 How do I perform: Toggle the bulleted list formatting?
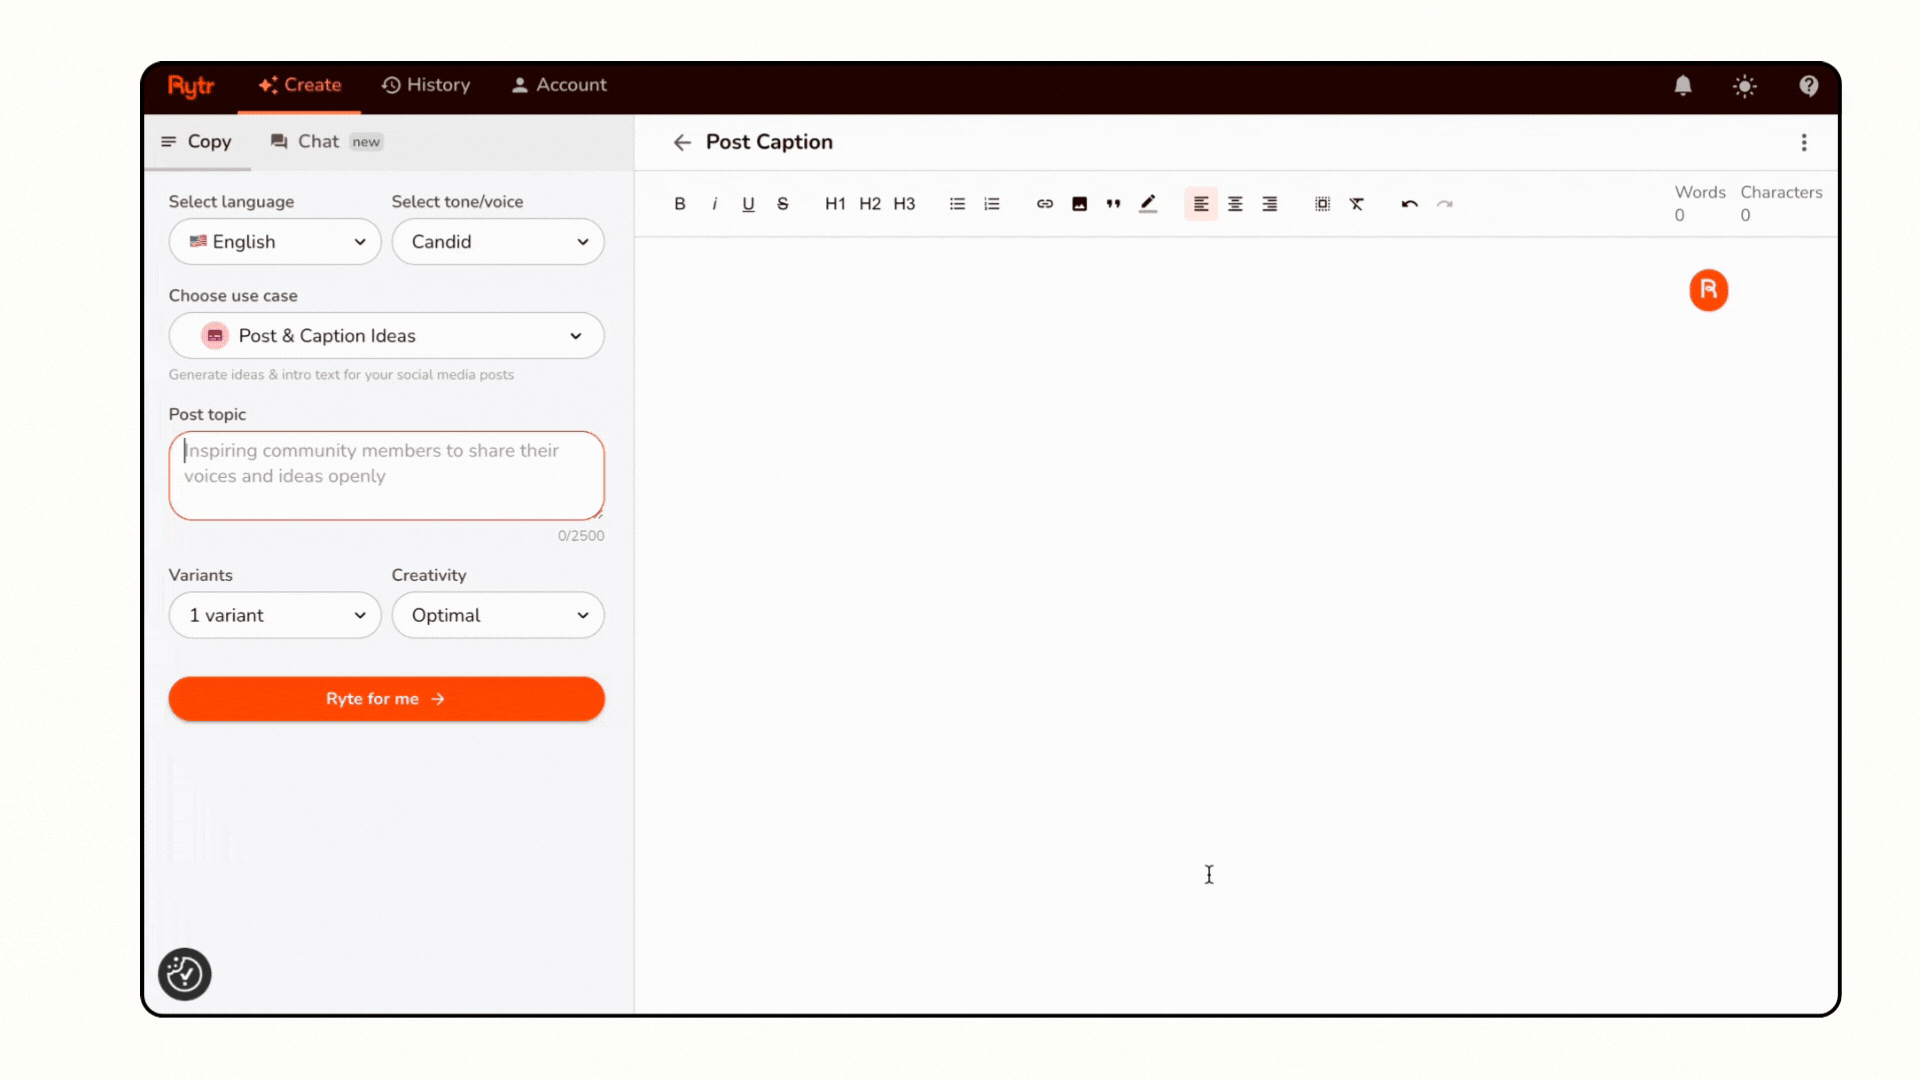[x=957, y=203]
